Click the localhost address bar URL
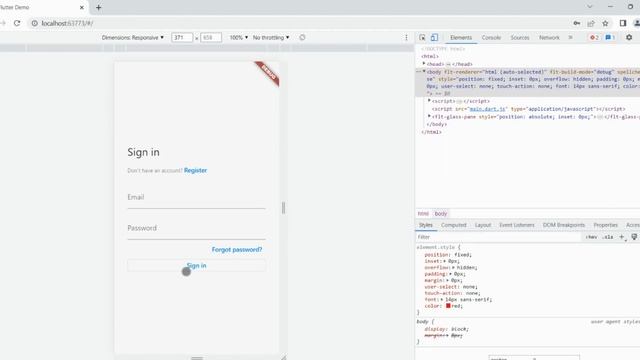The width and height of the screenshot is (640, 360). tap(67, 23)
